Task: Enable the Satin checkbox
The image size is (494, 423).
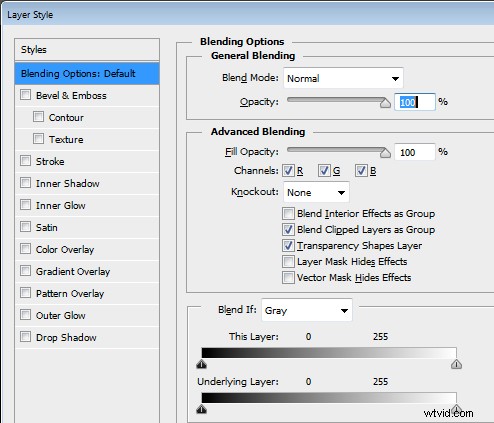Action: (x=25, y=227)
